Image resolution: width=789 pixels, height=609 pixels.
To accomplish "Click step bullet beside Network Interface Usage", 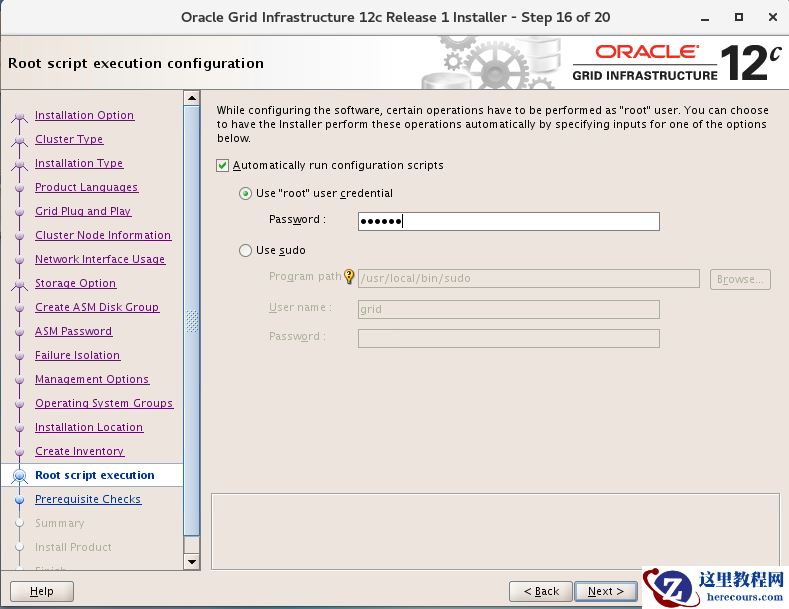I will coord(20,260).
